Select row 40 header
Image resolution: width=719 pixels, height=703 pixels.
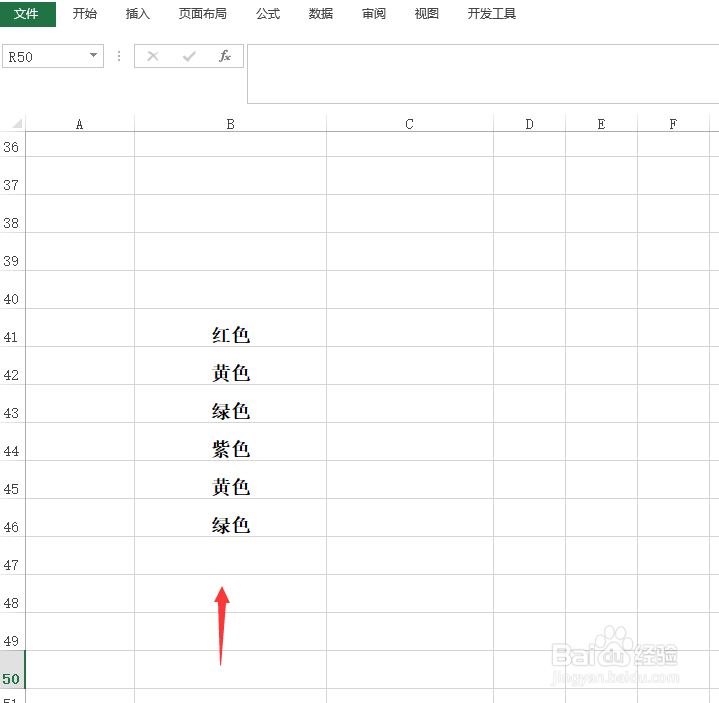[12, 290]
